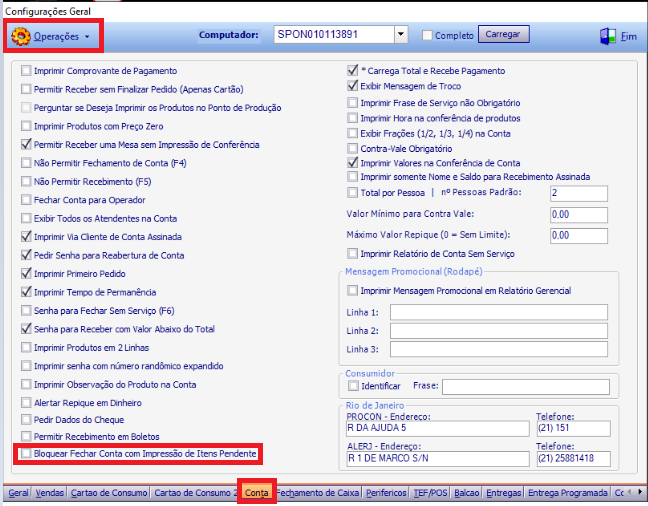648x506 pixels.
Task: Switch to the Perifericos tab
Action: (386, 493)
